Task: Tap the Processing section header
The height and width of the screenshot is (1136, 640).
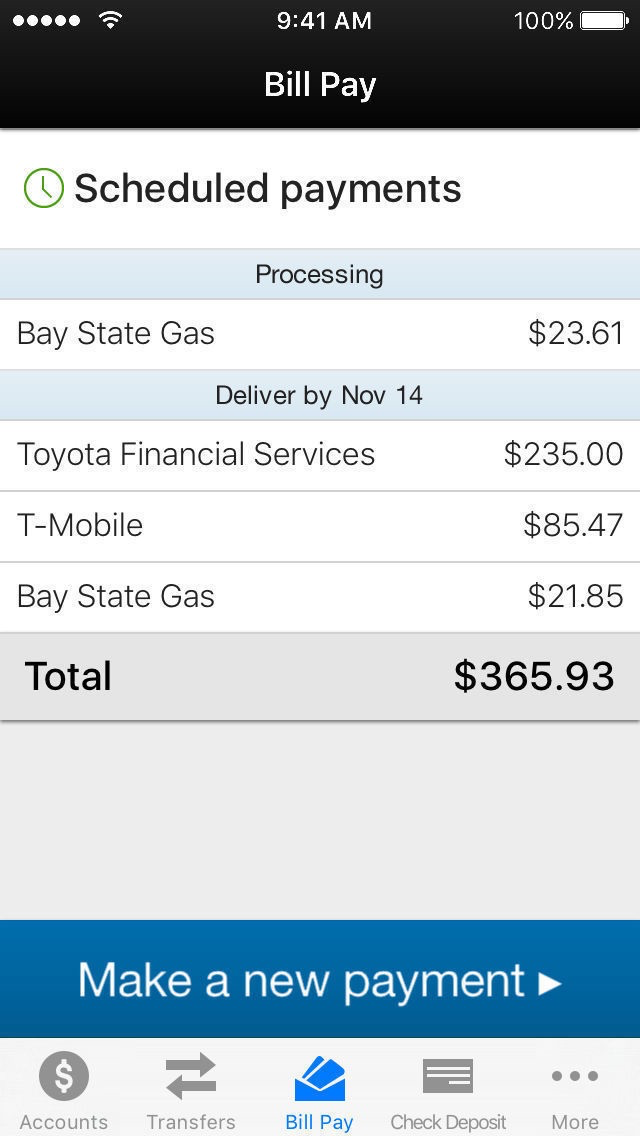Action: point(320,274)
